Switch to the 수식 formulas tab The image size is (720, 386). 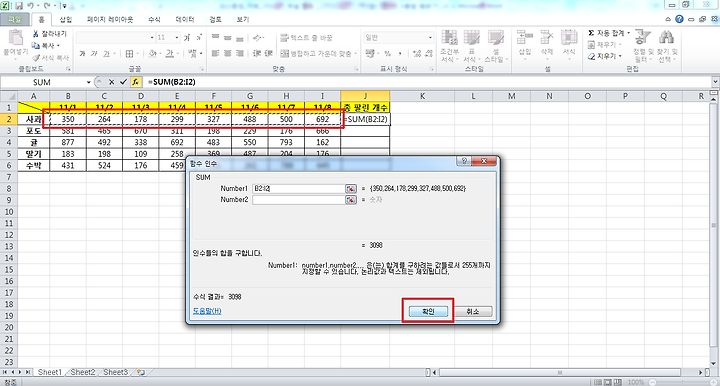tap(154, 20)
